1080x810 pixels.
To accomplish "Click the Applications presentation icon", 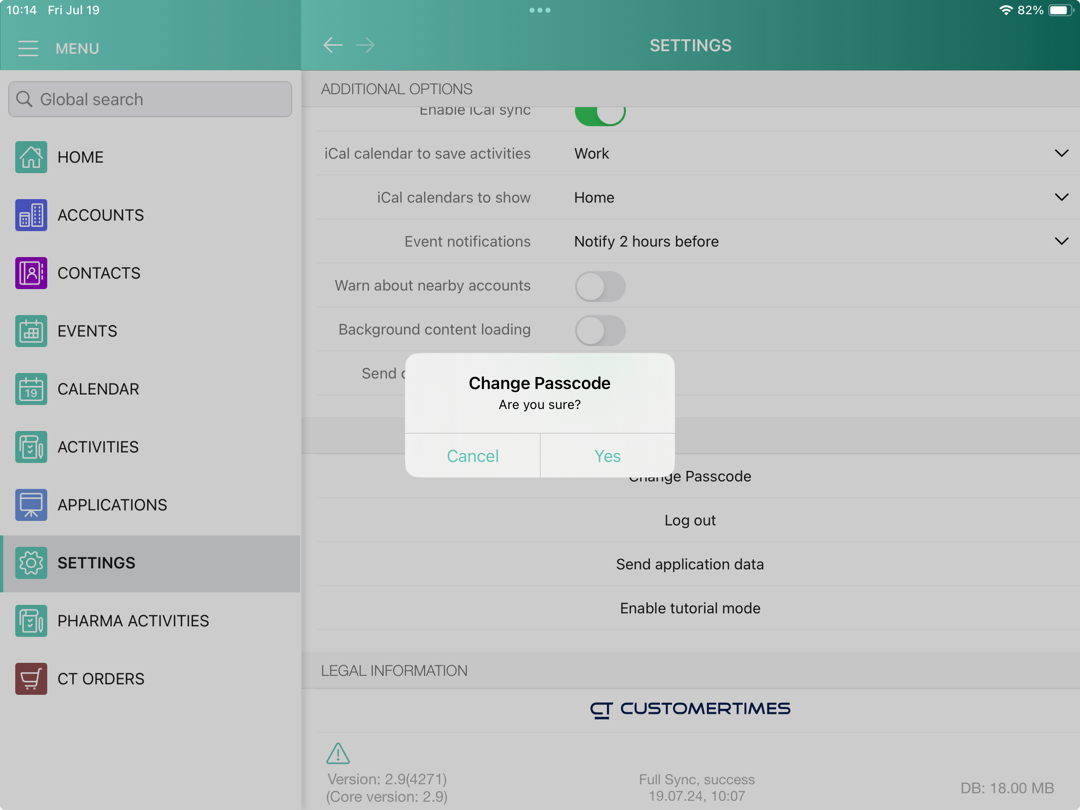I will [31, 505].
